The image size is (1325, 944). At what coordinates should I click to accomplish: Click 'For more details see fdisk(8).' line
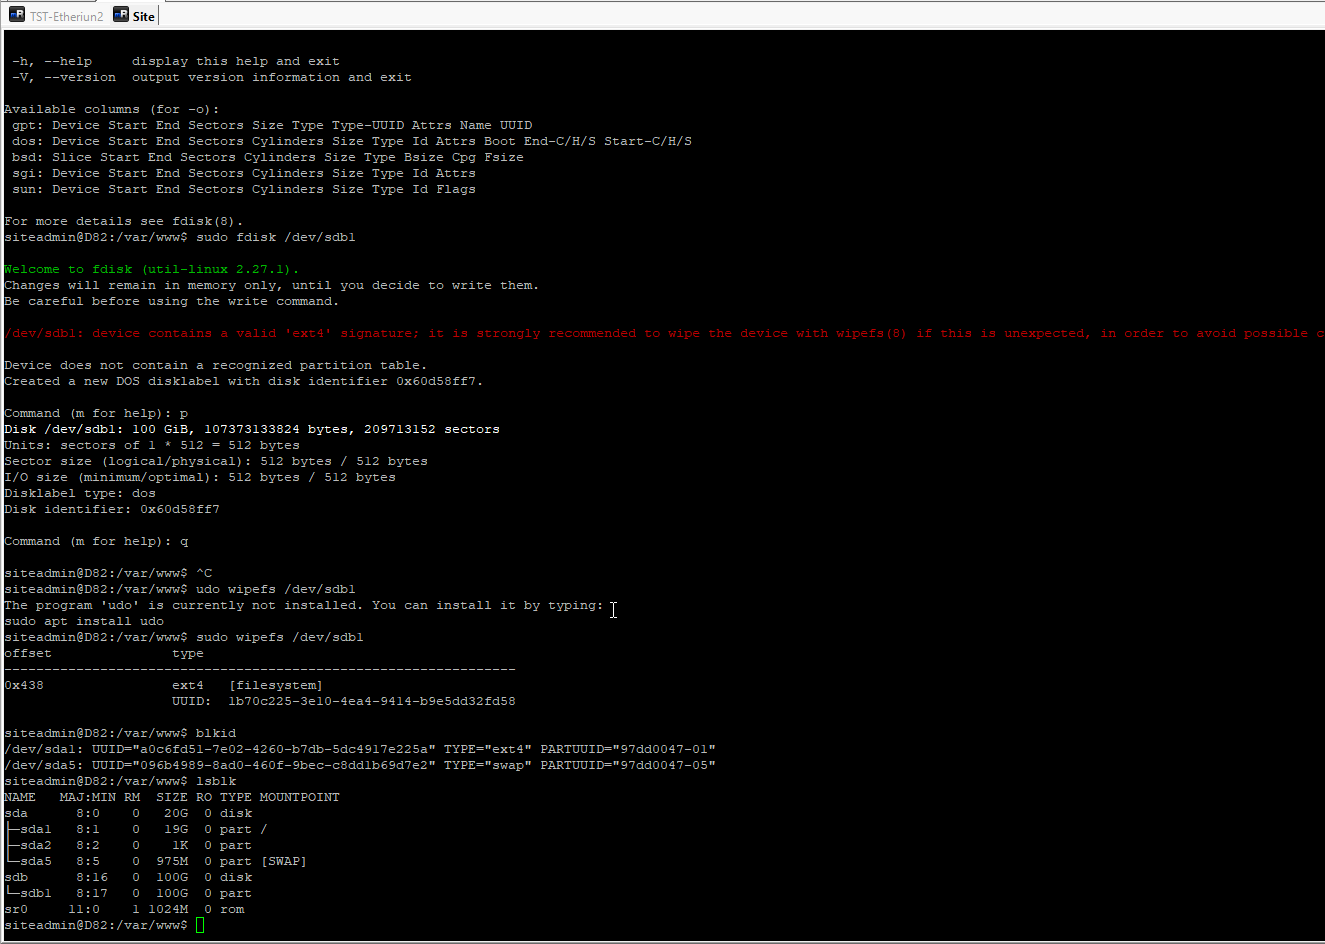tap(124, 221)
